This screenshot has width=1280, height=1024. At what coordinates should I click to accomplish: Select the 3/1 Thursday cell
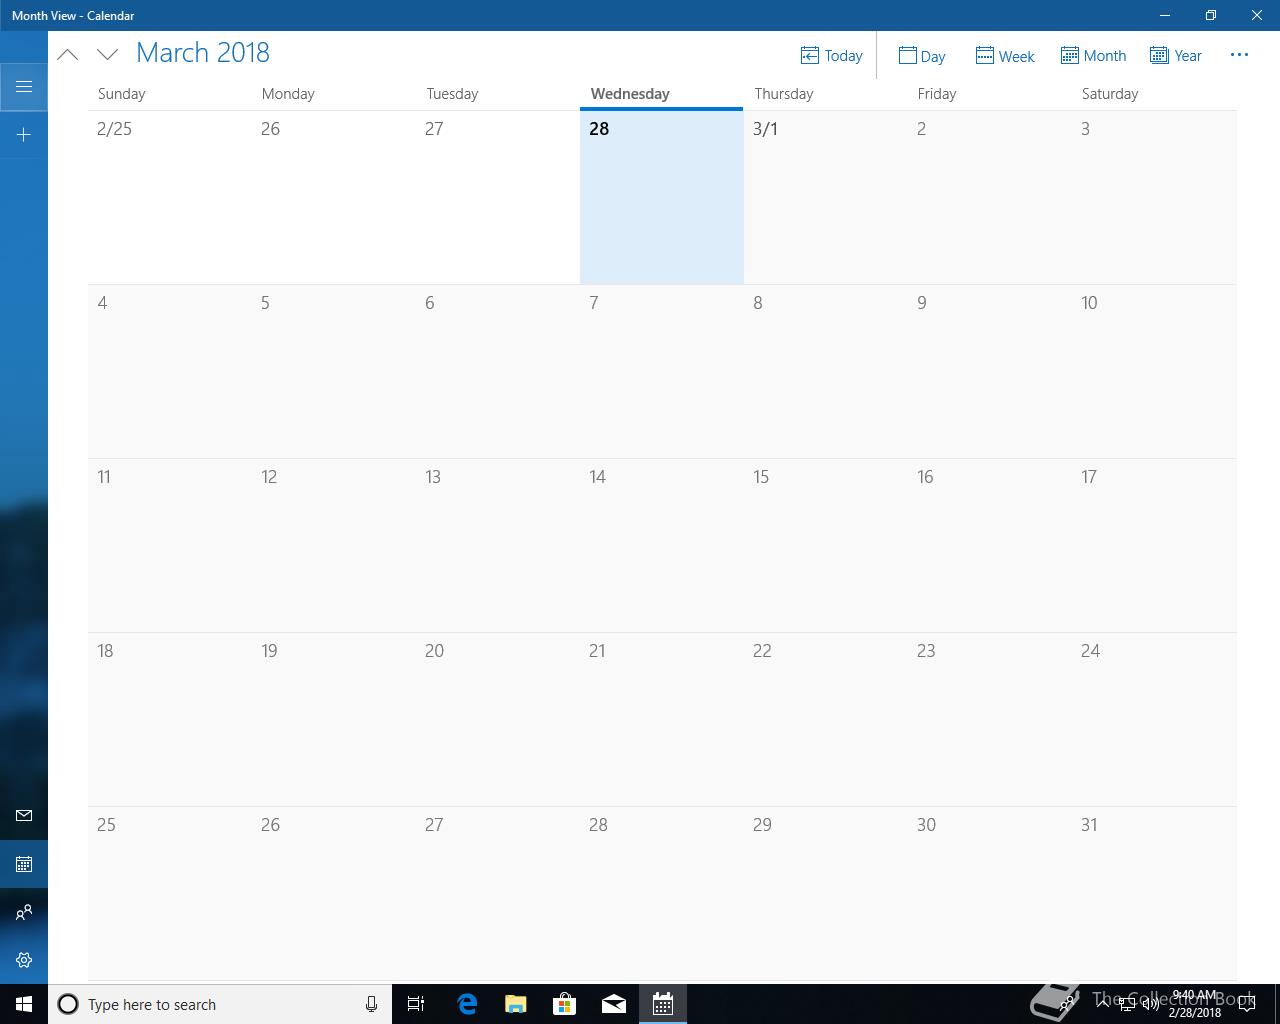pos(825,197)
